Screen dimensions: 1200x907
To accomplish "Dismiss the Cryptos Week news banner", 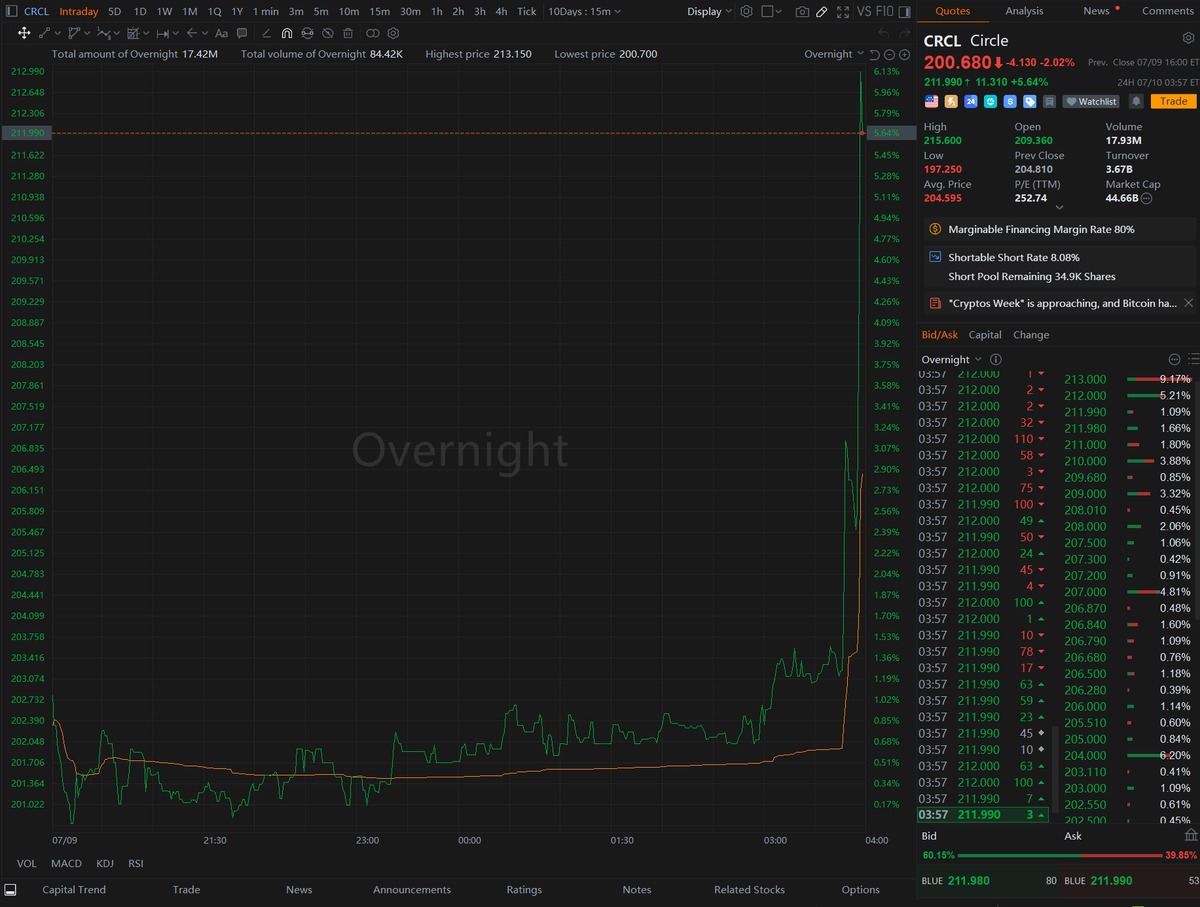I will pos(1188,303).
